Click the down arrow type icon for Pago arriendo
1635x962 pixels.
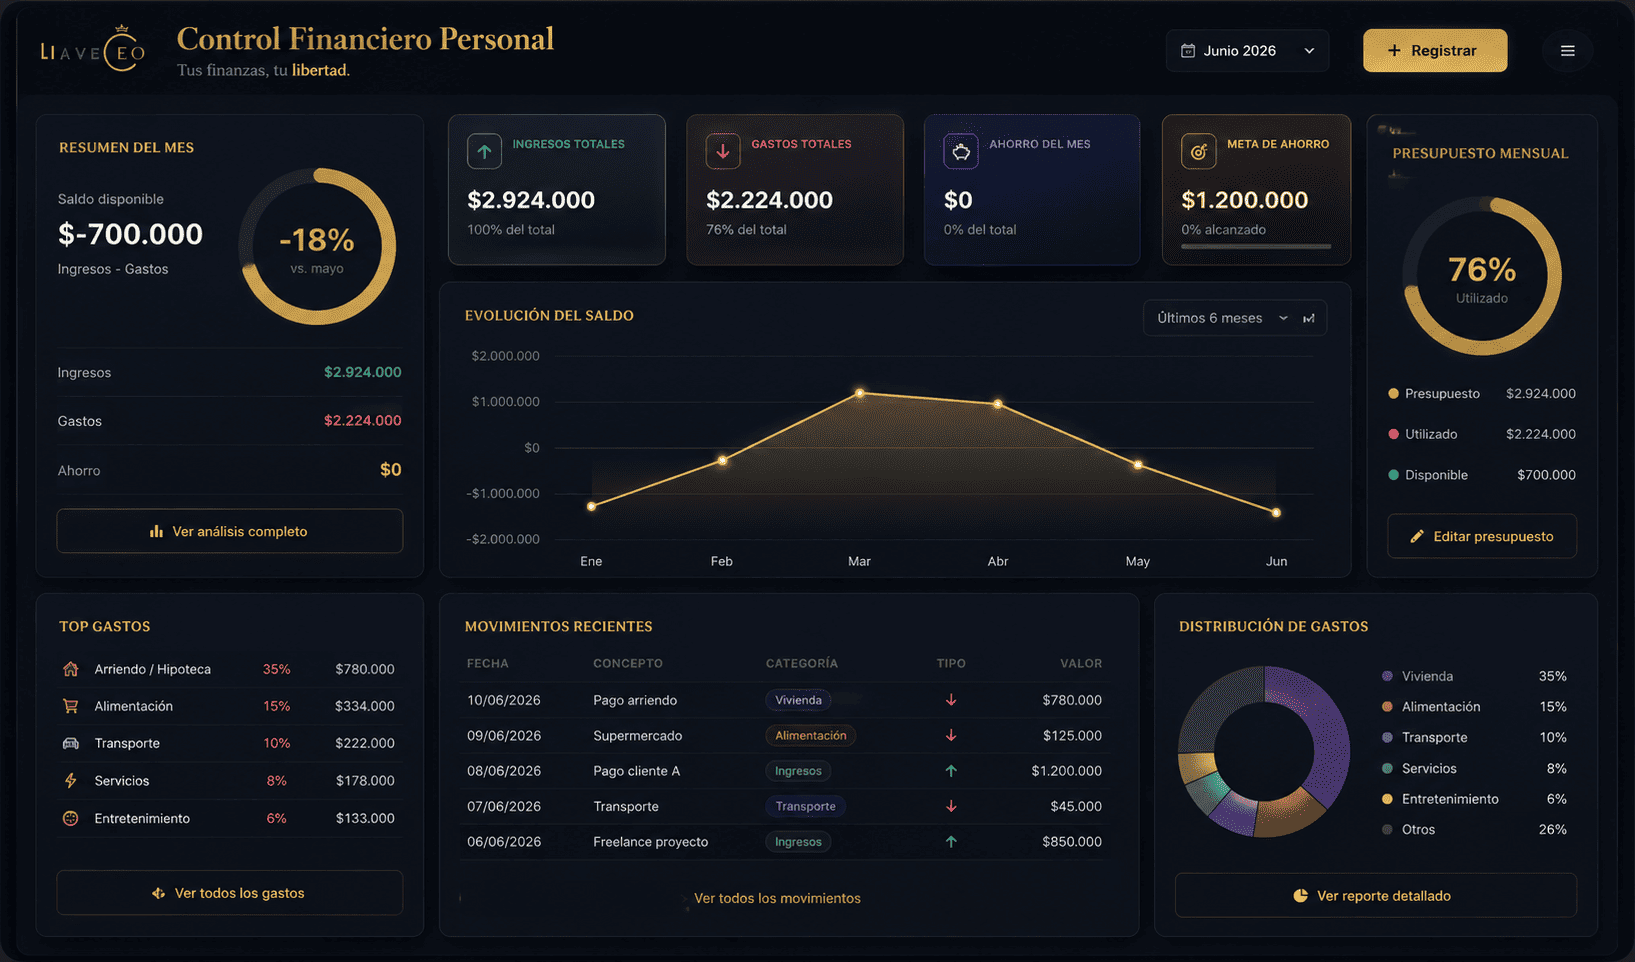pyautogui.click(x=951, y=700)
